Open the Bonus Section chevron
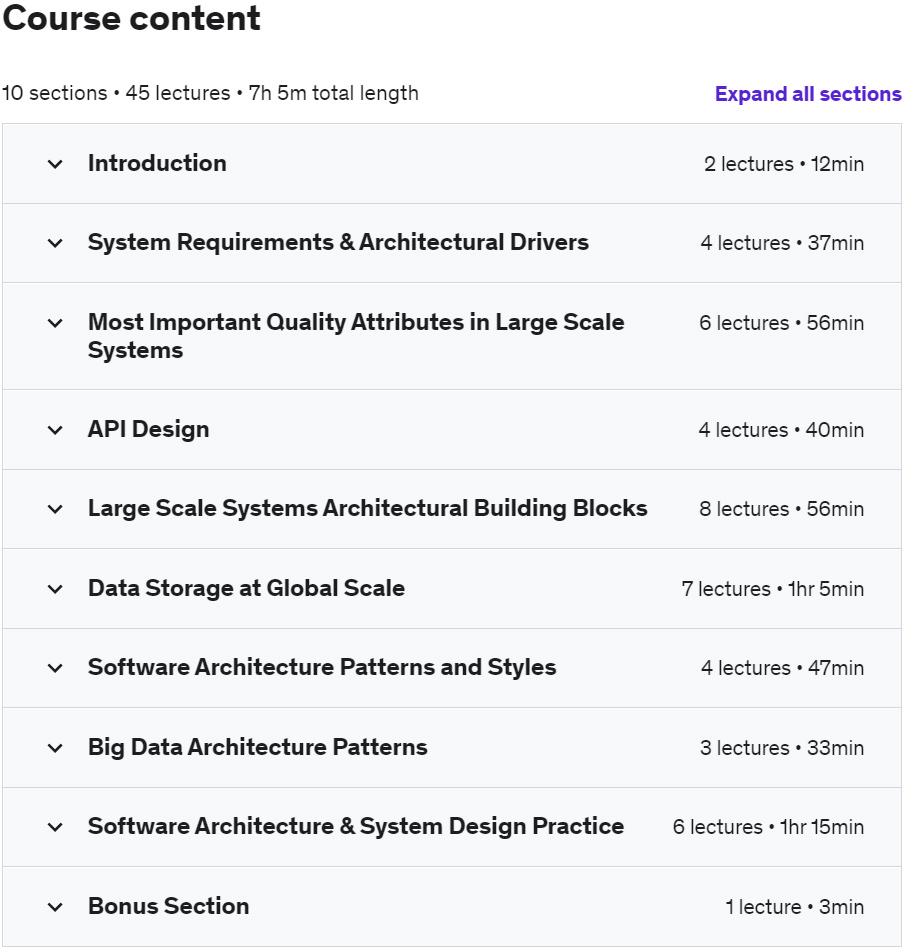This screenshot has height=950, width=905. [55, 907]
